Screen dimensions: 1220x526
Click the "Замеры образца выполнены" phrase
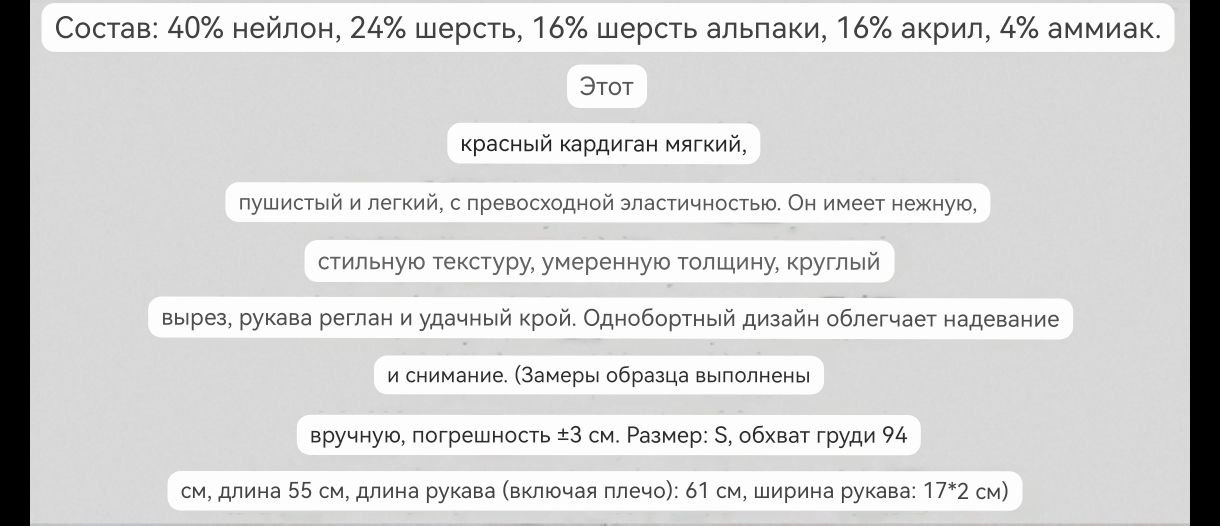[666, 377]
